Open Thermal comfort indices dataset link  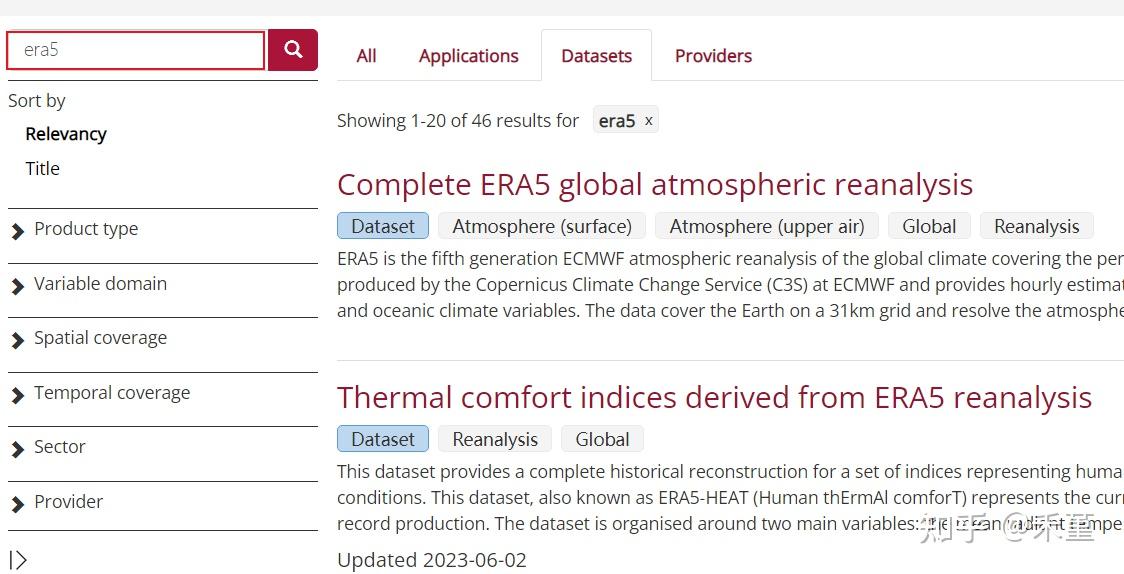pos(713,397)
